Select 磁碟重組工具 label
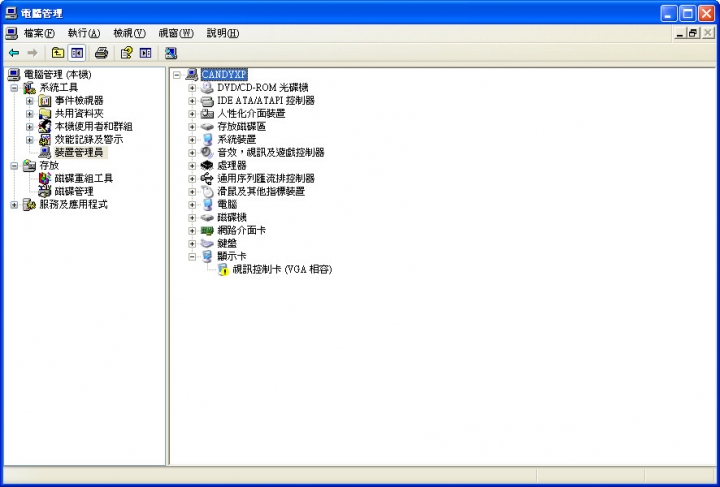The image size is (720, 487). tap(84, 179)
